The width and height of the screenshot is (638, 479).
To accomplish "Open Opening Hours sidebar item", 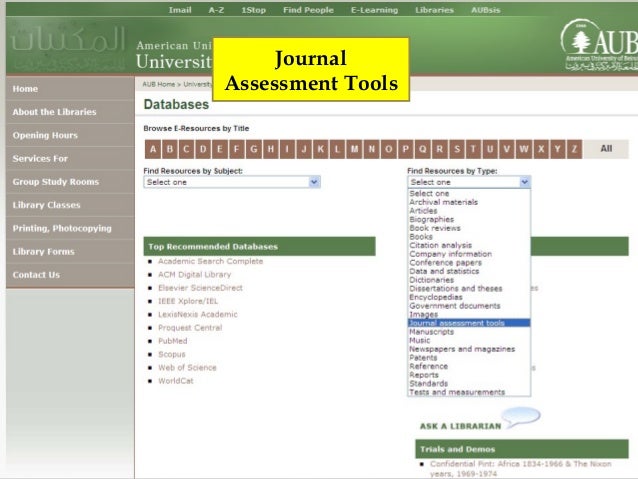I will [x=70, y=135].
